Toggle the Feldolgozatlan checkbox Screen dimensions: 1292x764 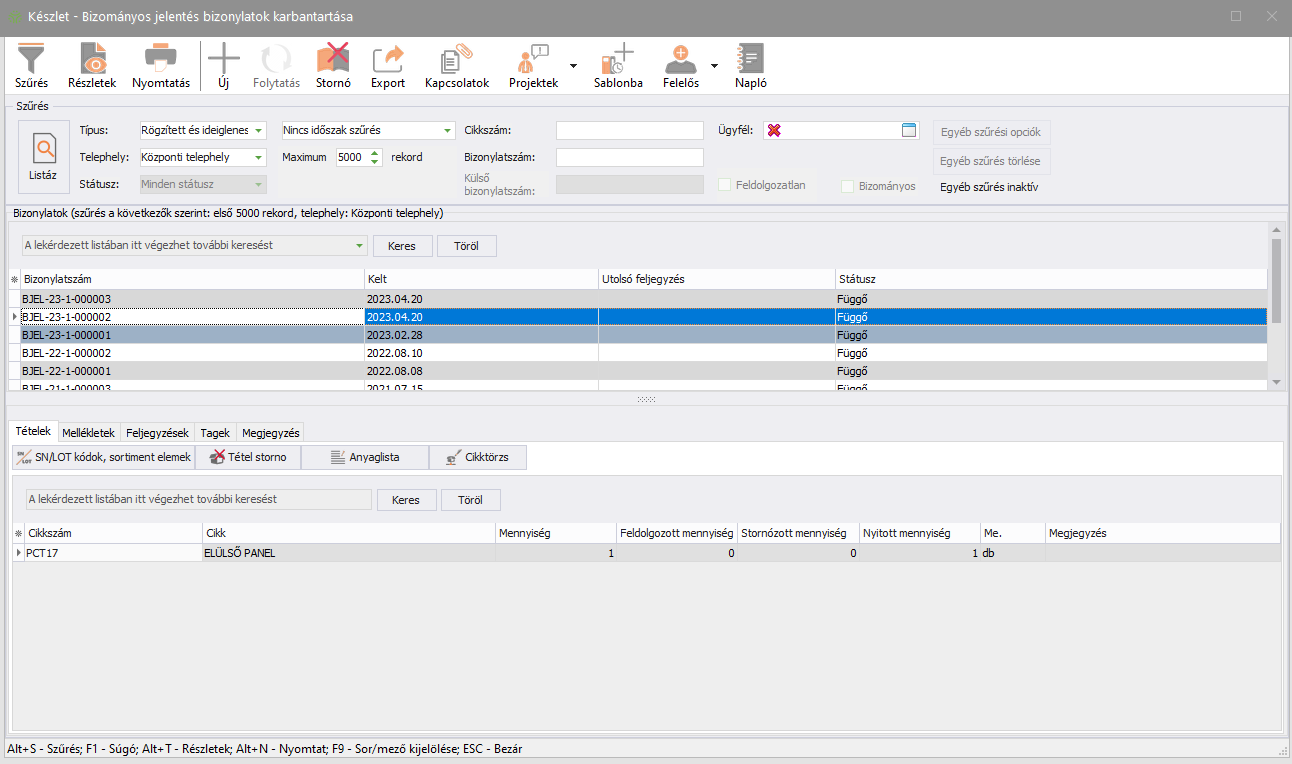pyautogui.click(x=725, y=185)
